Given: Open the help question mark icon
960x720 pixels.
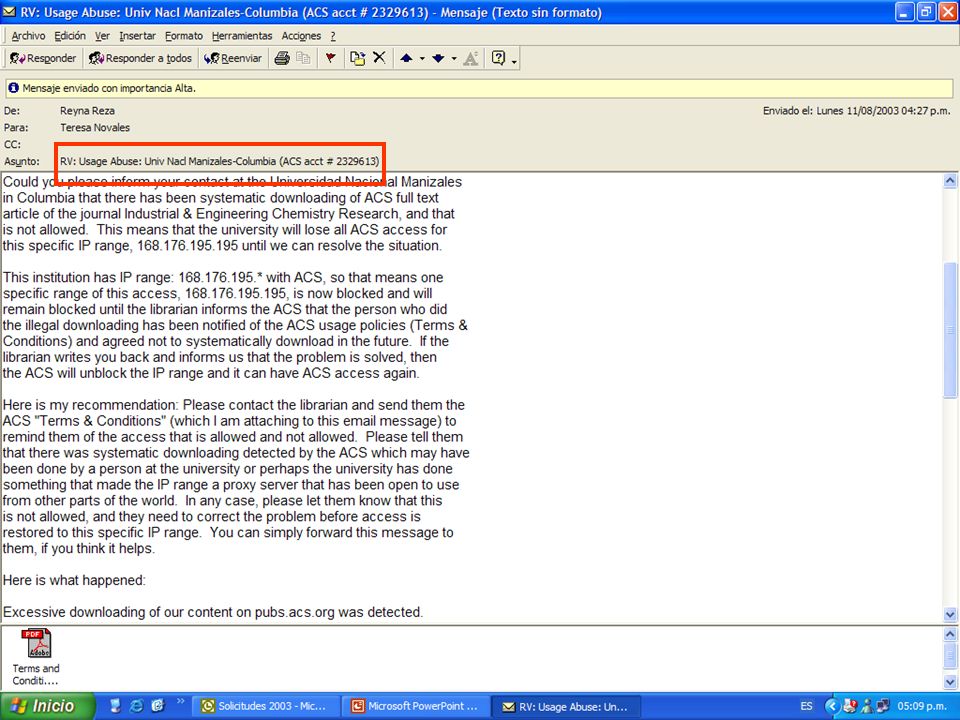Looking at the screenshot, I should point(498,58).
